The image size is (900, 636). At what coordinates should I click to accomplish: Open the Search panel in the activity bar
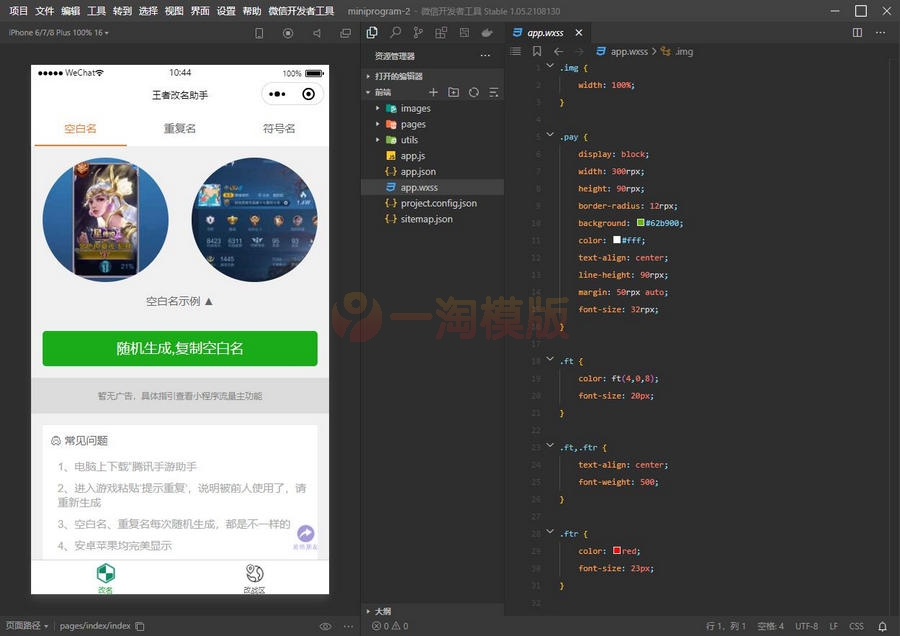click(x=395, y=32)
